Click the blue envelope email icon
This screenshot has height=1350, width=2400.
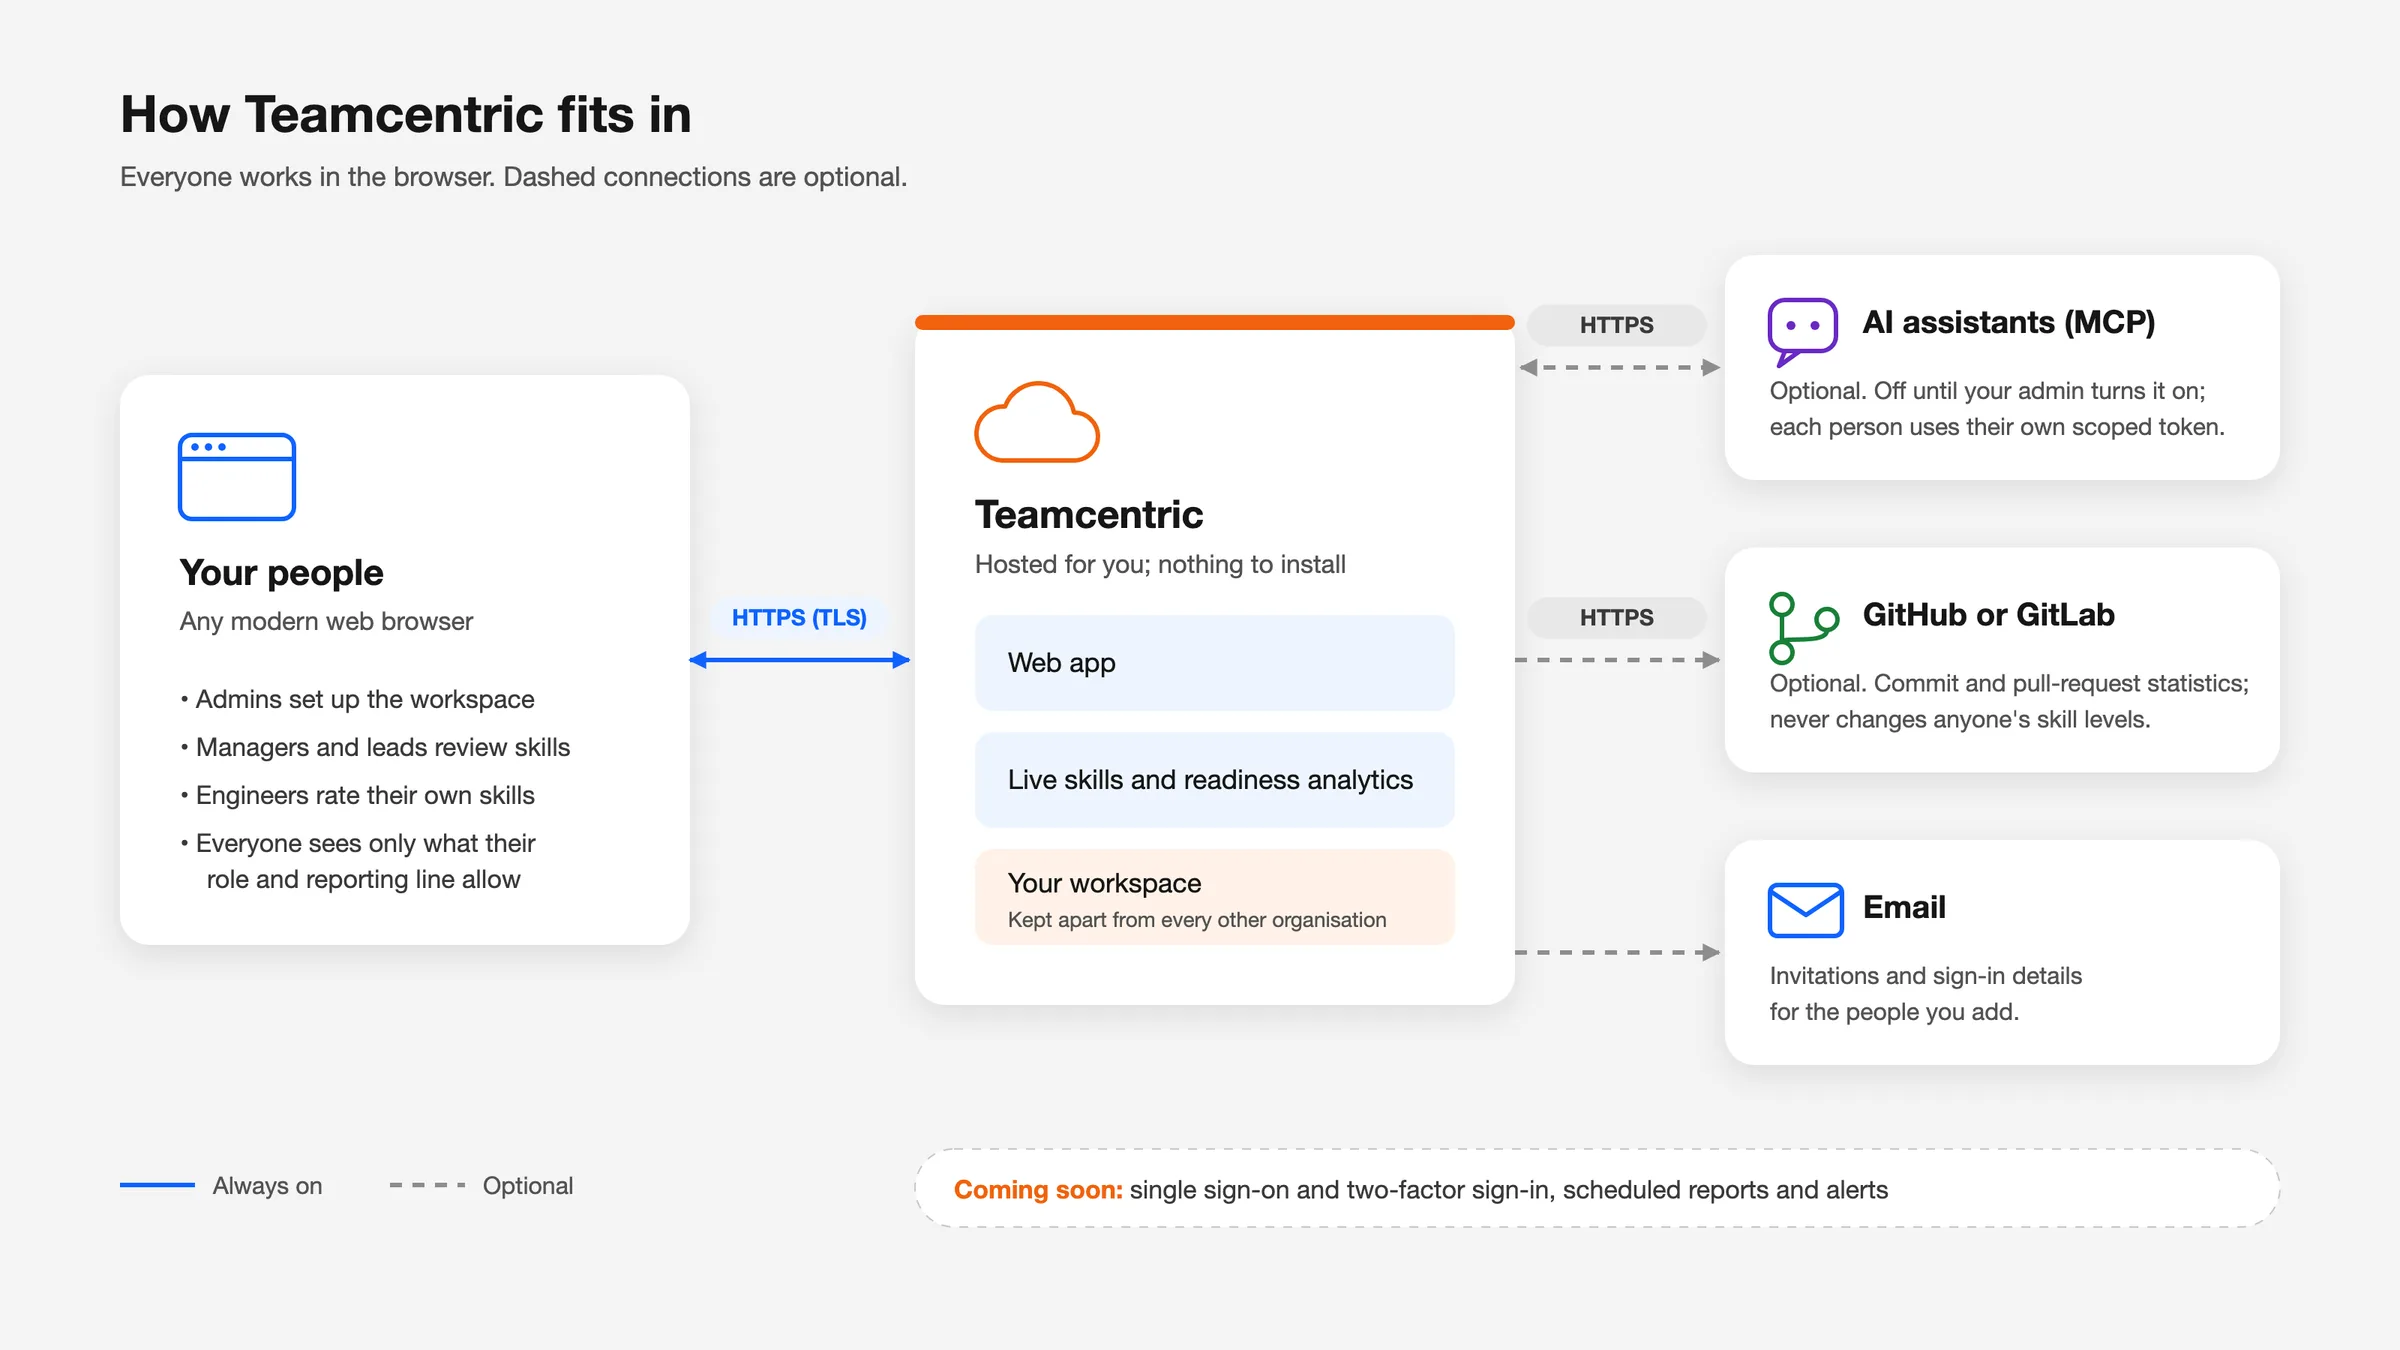[x=1805, y=910]
